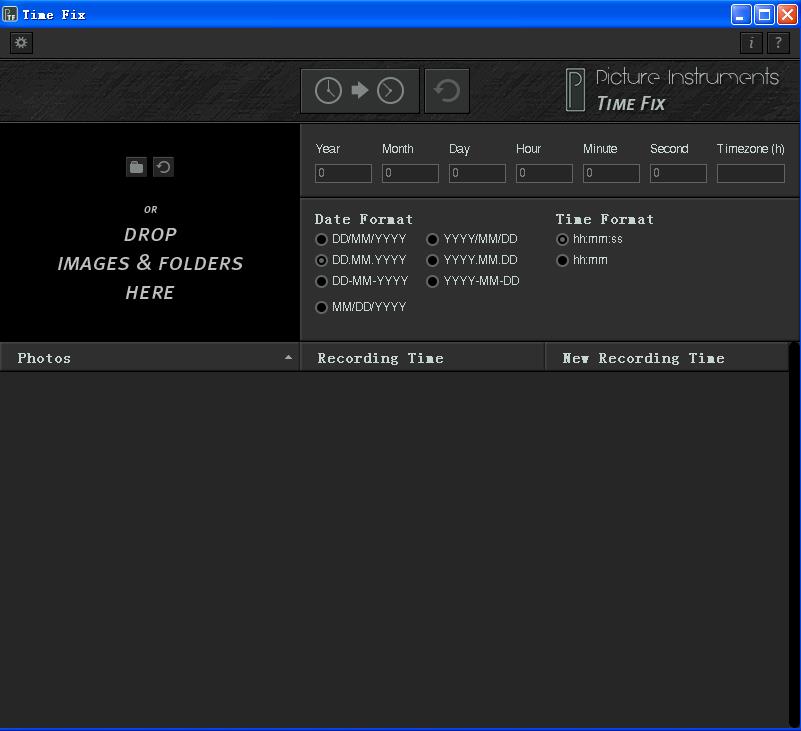Open help with the question mark icon
This screenshot has width=801, height=731.
click(778, 43)
